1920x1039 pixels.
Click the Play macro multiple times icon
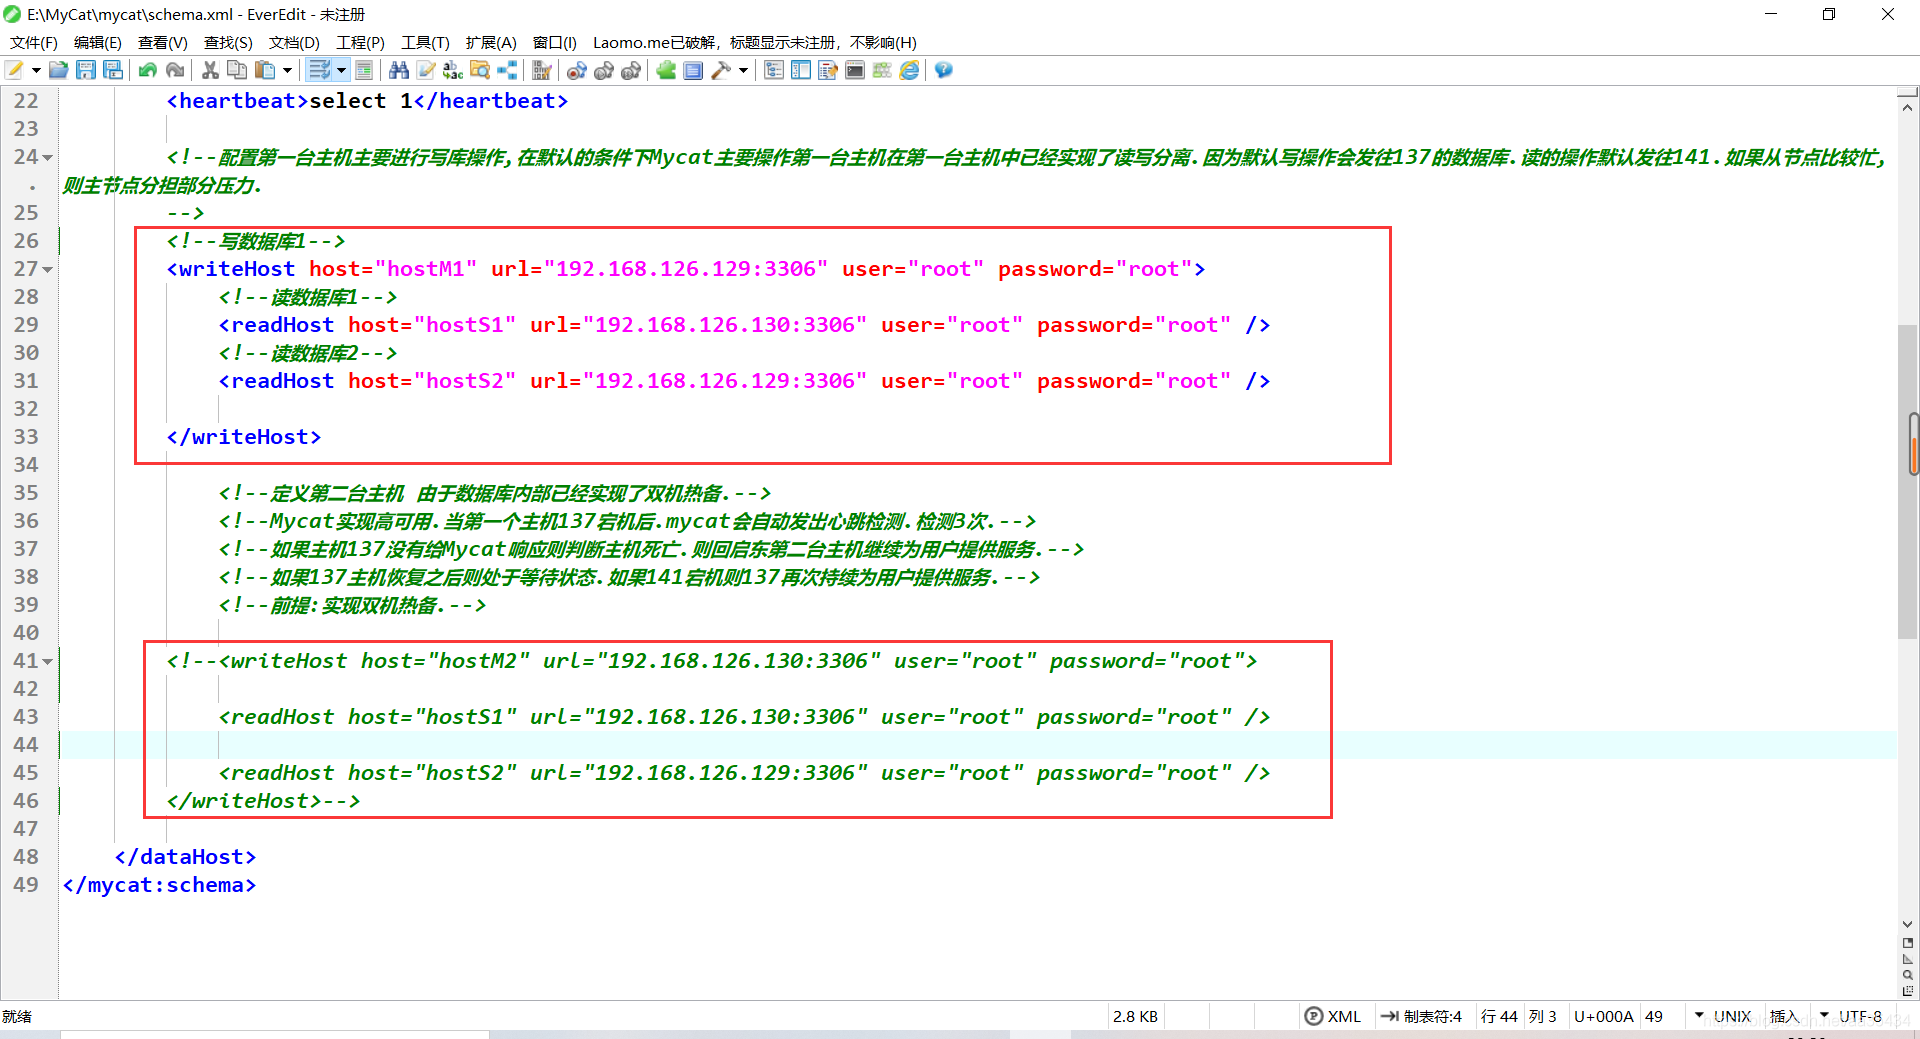click(631, 70)
